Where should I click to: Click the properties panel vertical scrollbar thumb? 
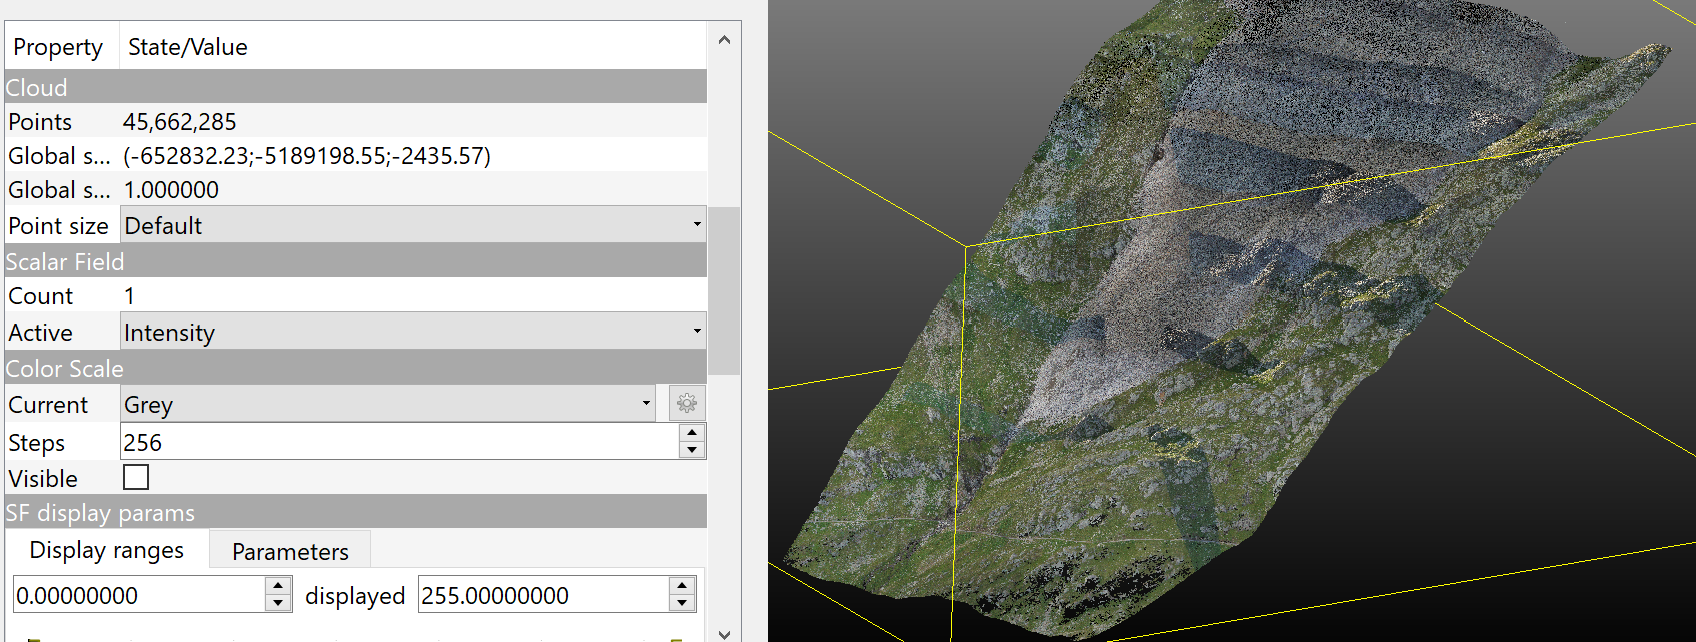click(724, 290)
